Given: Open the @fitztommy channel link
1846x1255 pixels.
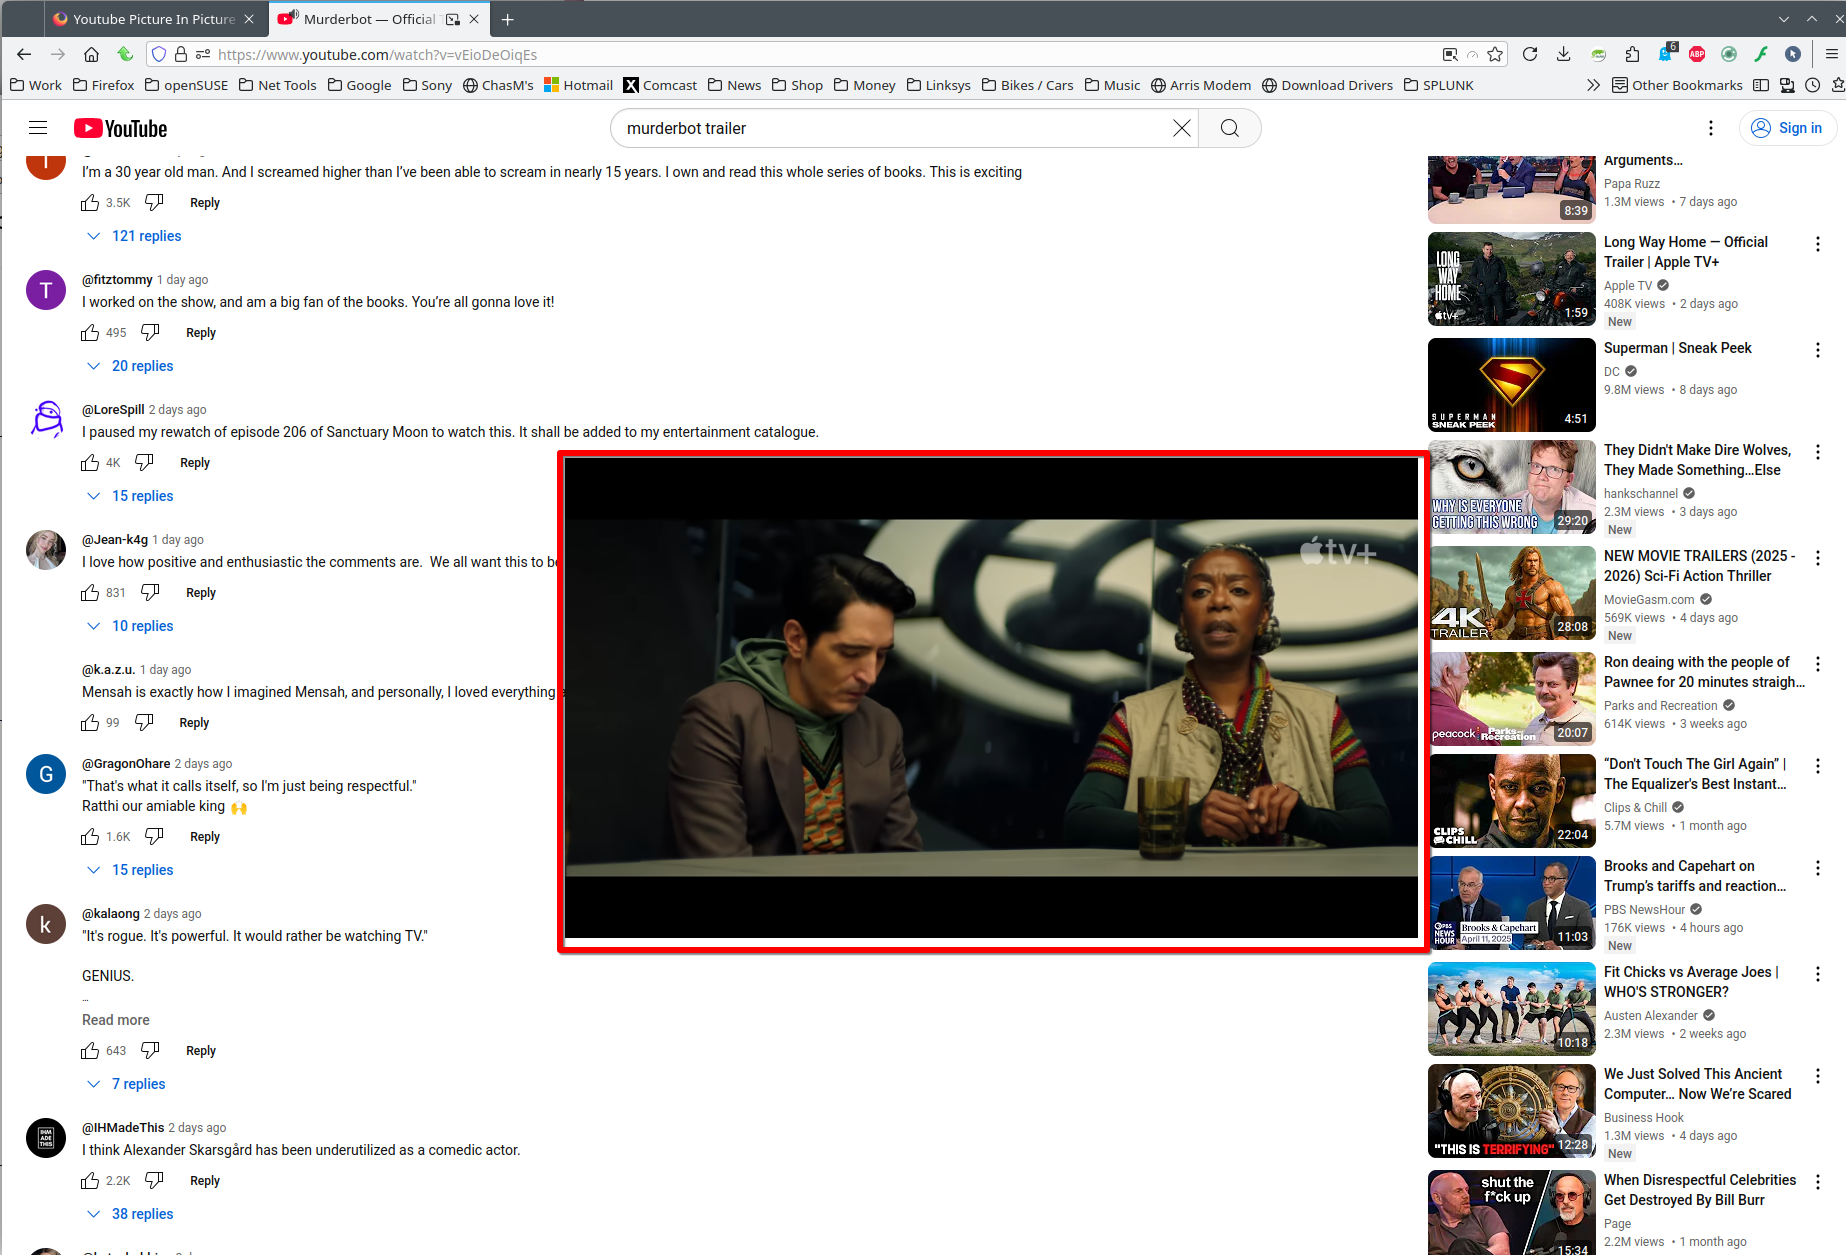Looking at the screenshot, I should point(117,280).
